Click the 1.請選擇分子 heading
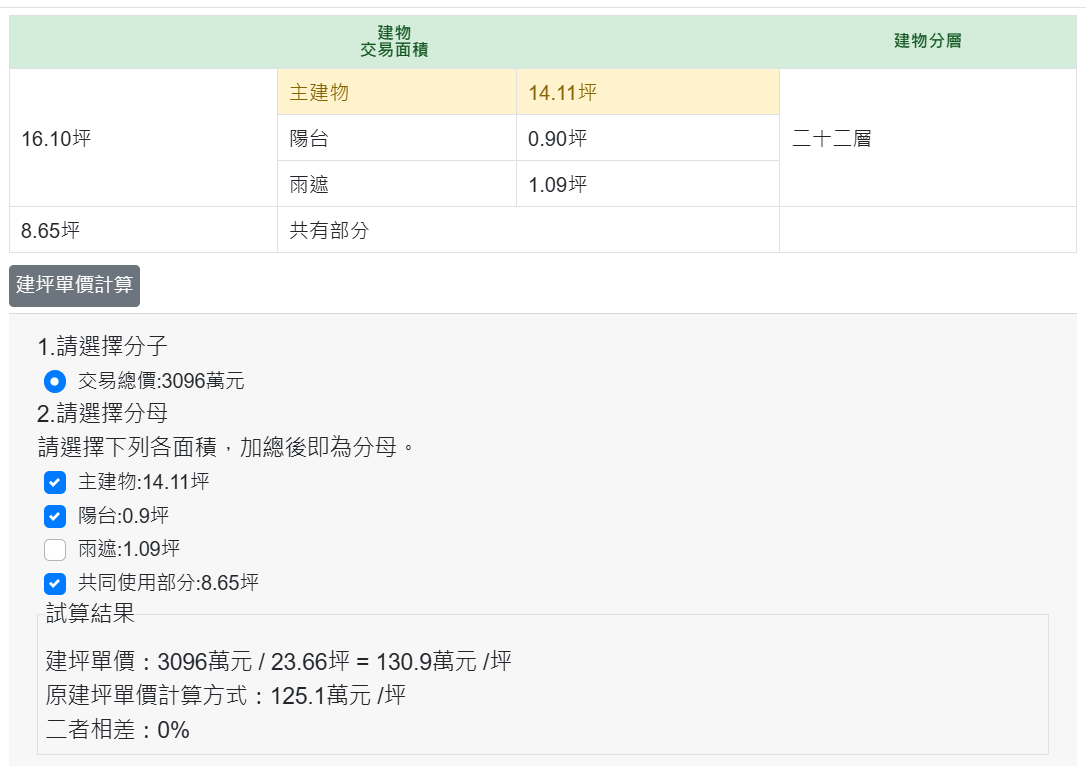This screenshot has height=766, width=1086. (102, 347)
